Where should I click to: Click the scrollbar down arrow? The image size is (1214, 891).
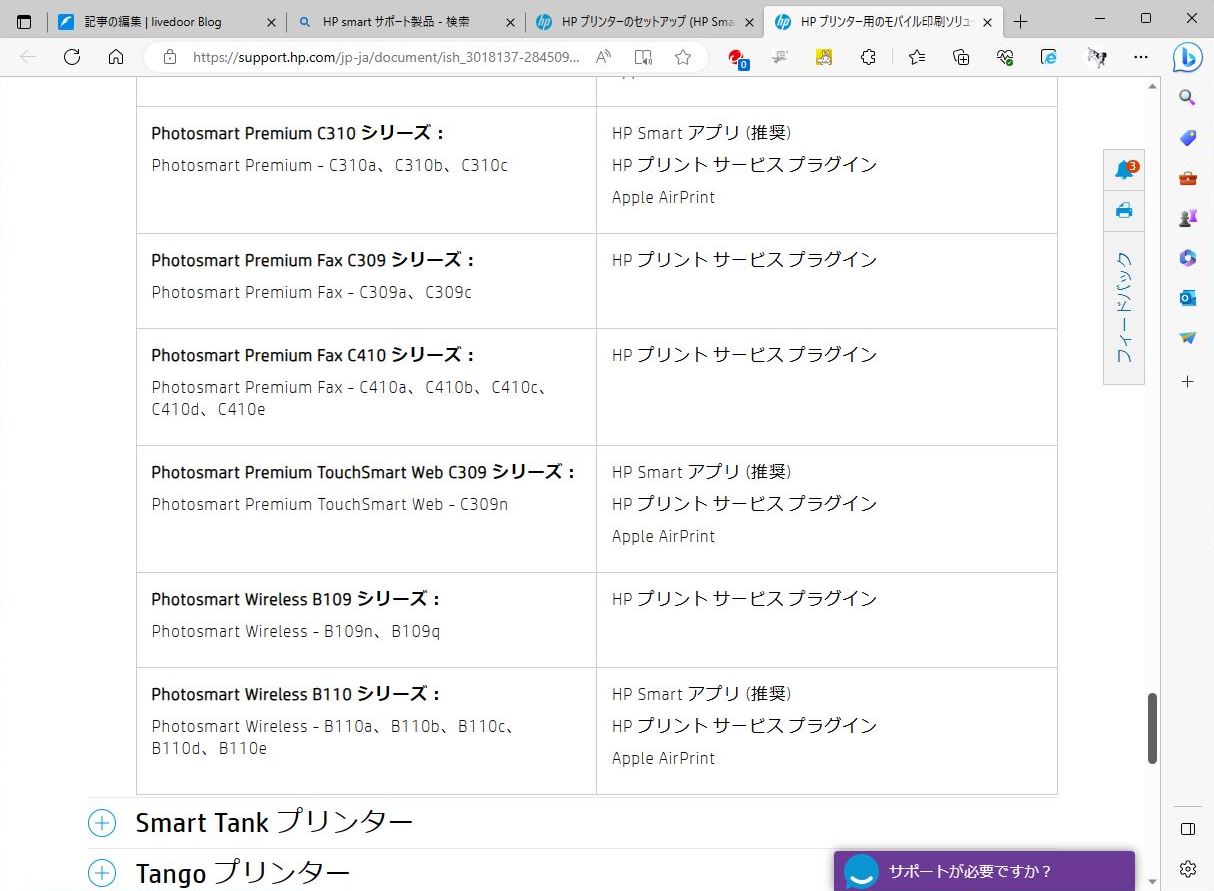pos(1153,881)
